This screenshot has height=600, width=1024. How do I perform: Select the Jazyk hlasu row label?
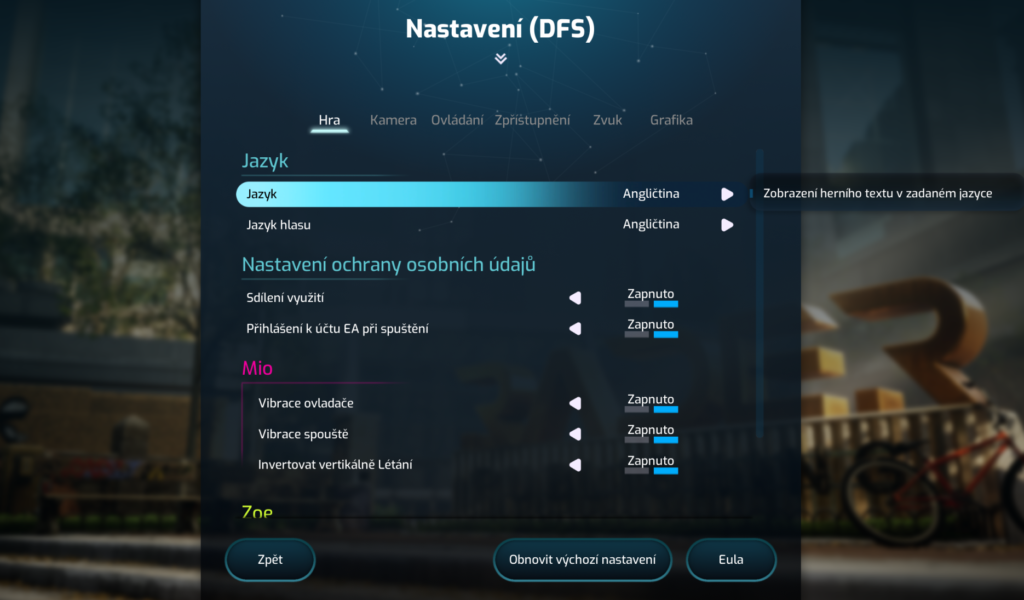pos(278,225)
